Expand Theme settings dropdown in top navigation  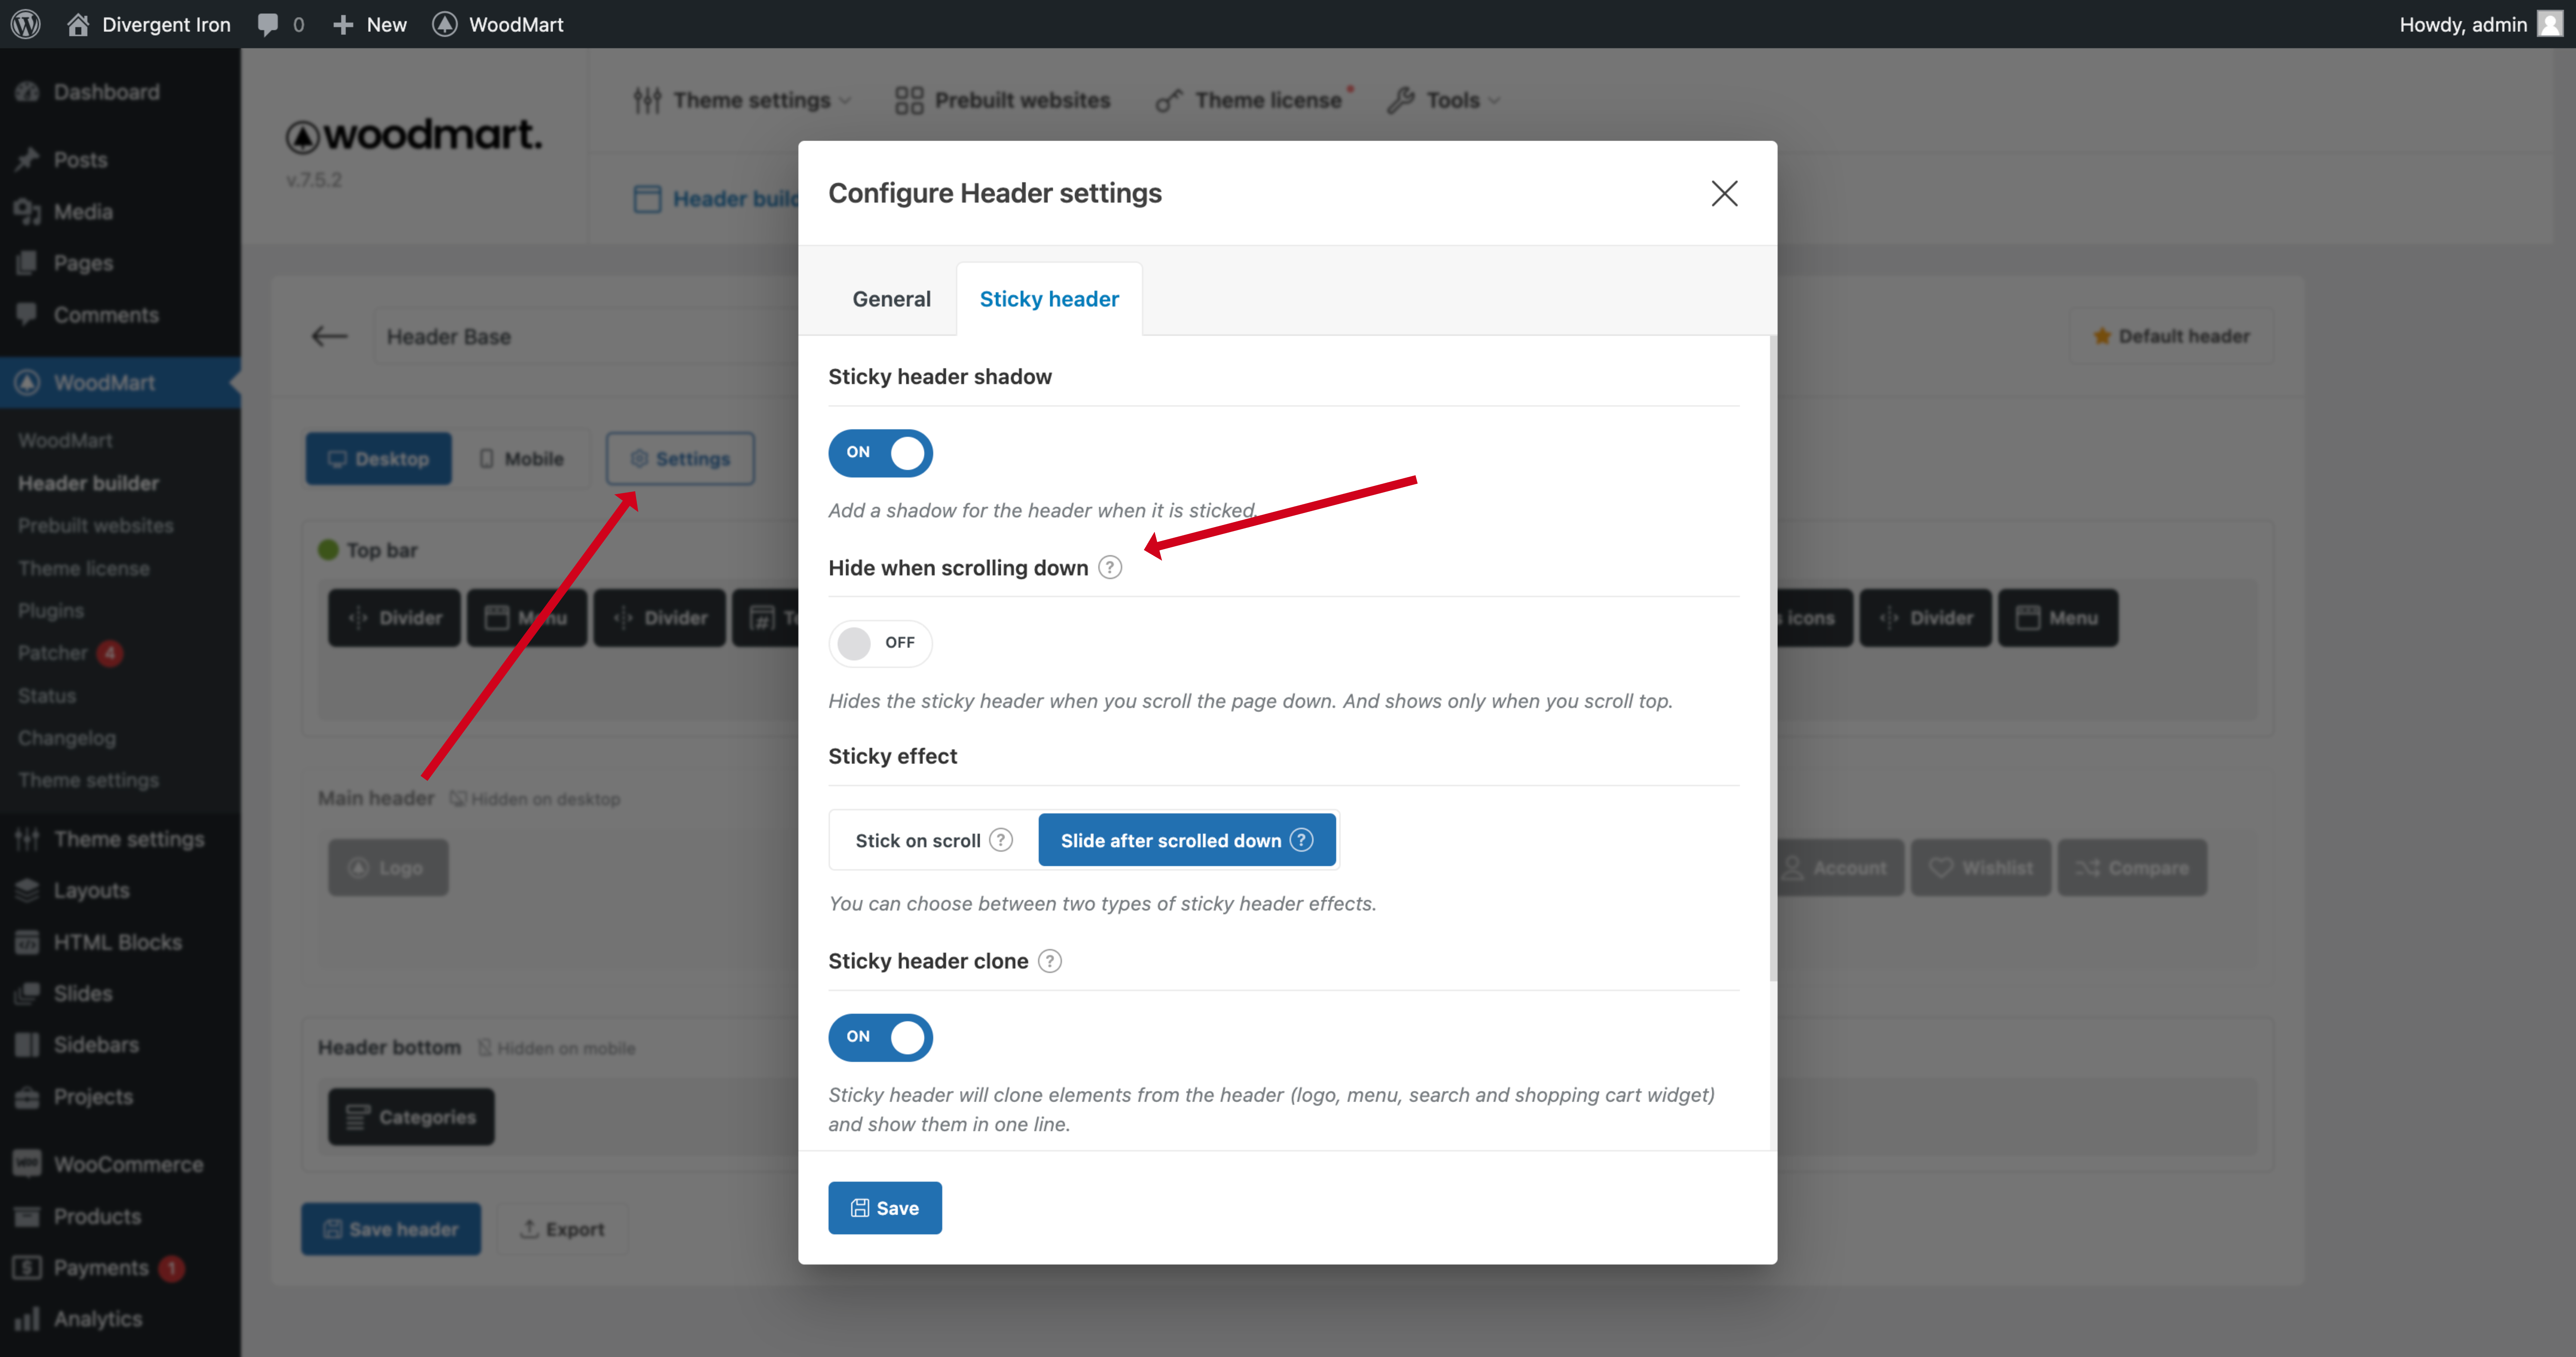tap(742, 100)
